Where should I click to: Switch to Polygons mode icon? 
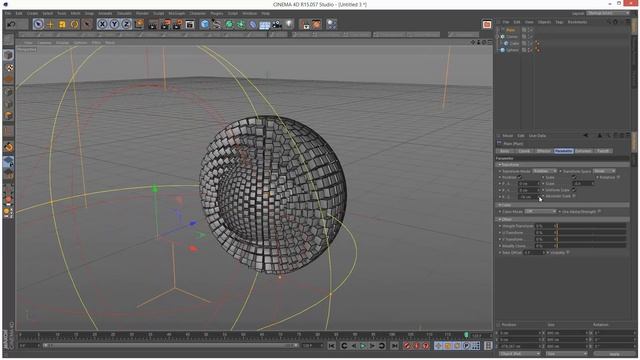click(x=9, y=116)
